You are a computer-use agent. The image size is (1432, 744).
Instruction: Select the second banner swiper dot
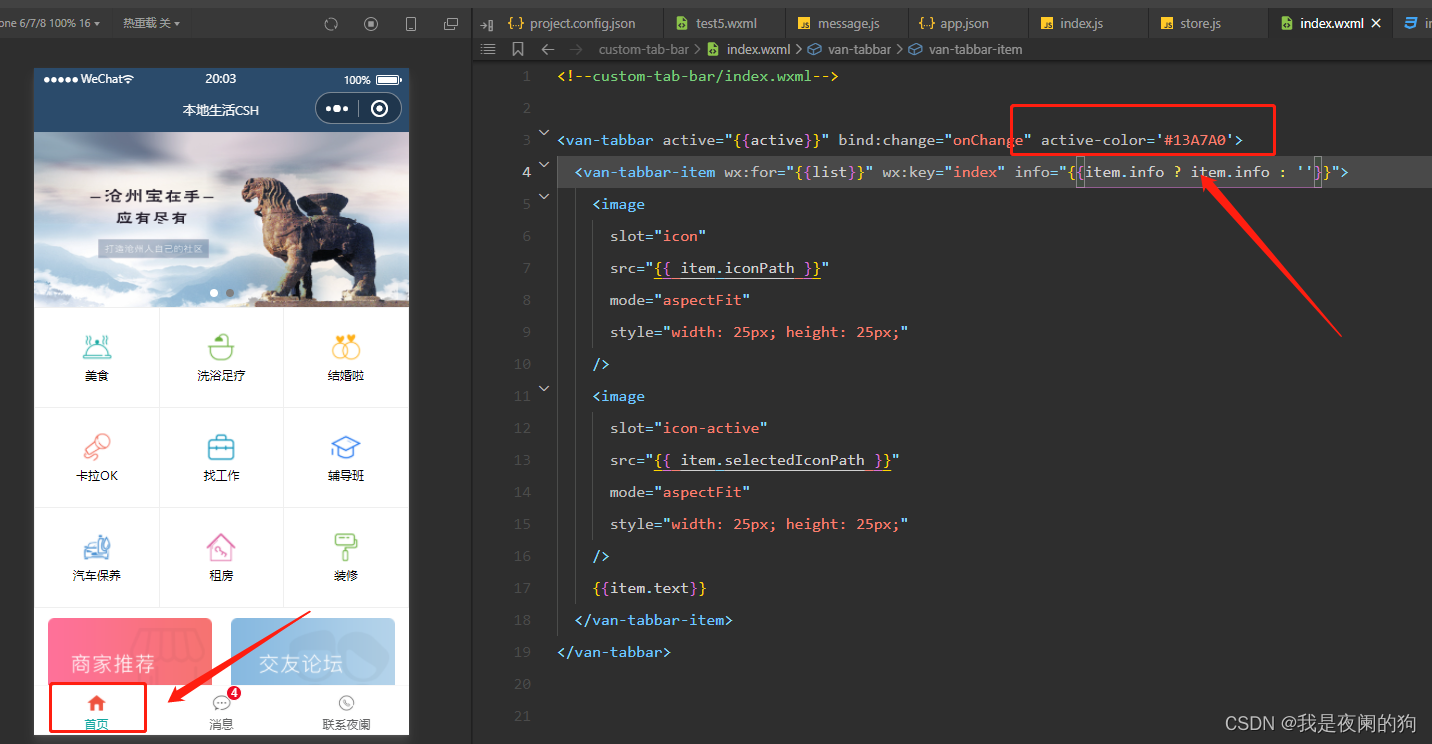pos(230,293)
